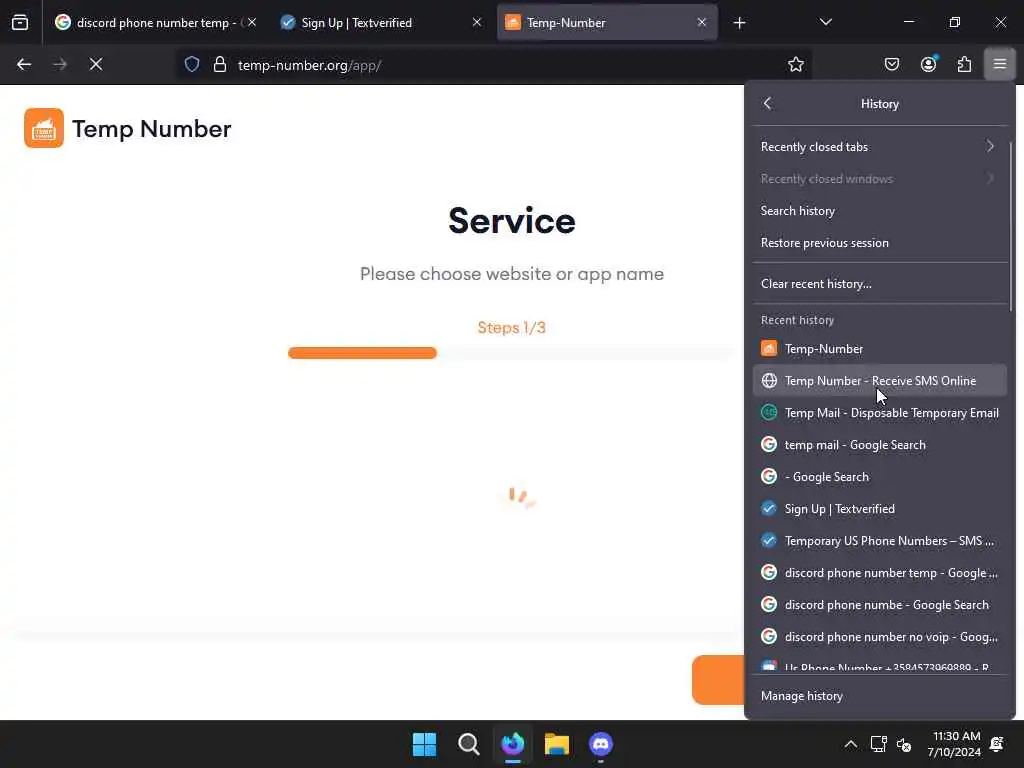Click the Temp Number orange logo

[x=44, y=128]
